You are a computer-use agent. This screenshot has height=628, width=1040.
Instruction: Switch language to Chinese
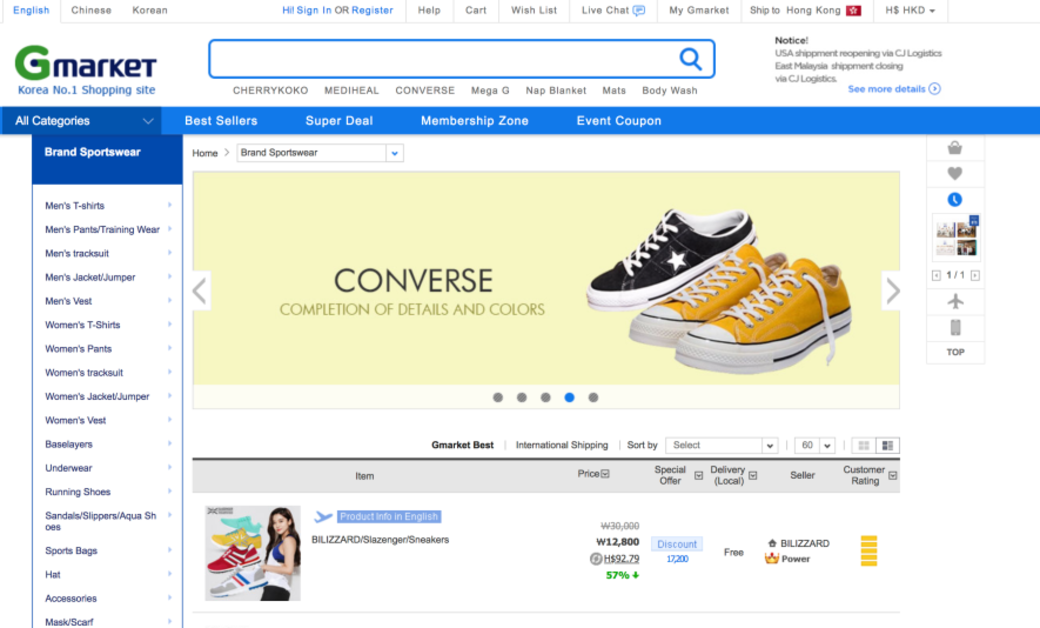pyautogui.click(x=92, y=11)
